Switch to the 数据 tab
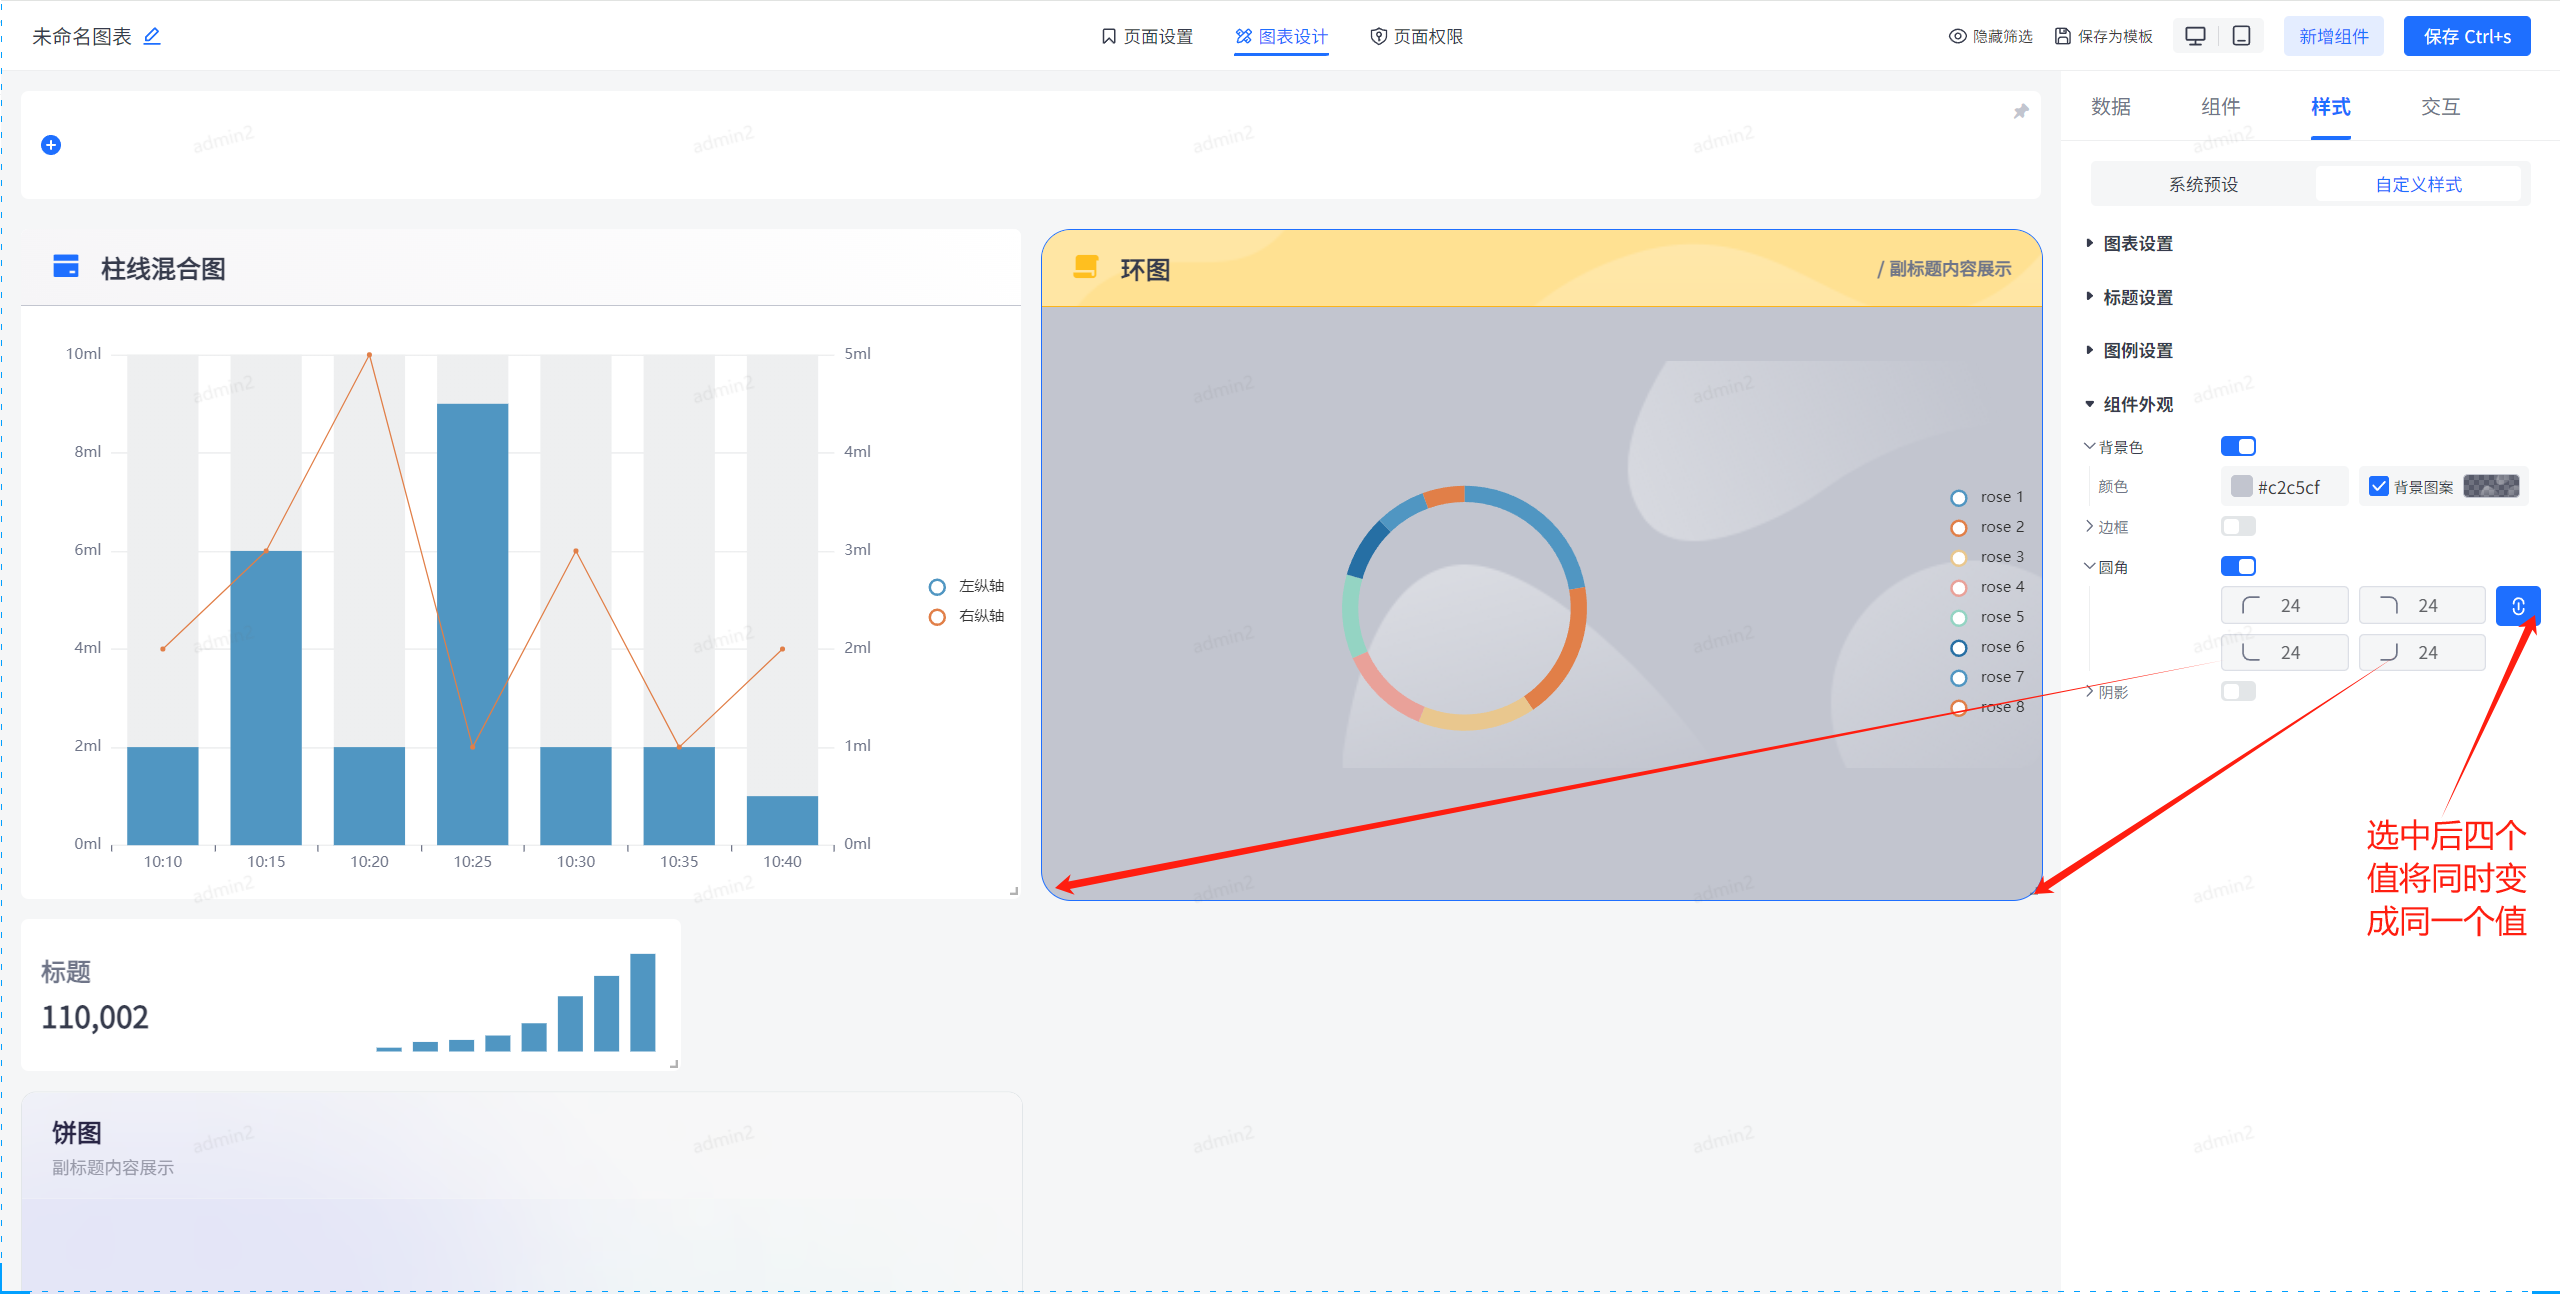2560x1294 pixels. pos(2111,107)
